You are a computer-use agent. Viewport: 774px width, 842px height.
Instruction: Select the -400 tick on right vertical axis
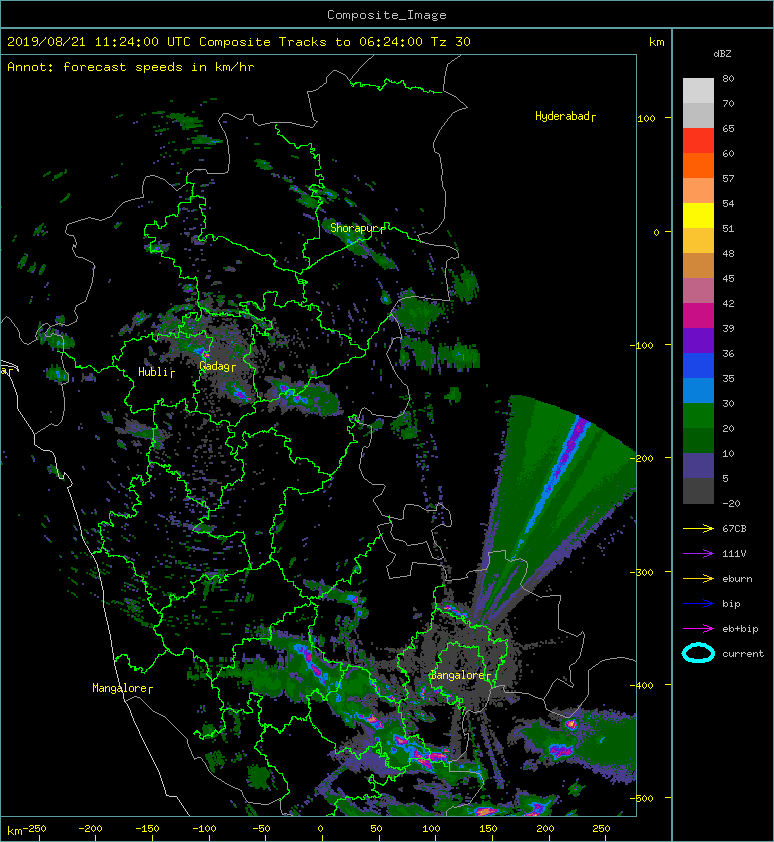point(642,685)
